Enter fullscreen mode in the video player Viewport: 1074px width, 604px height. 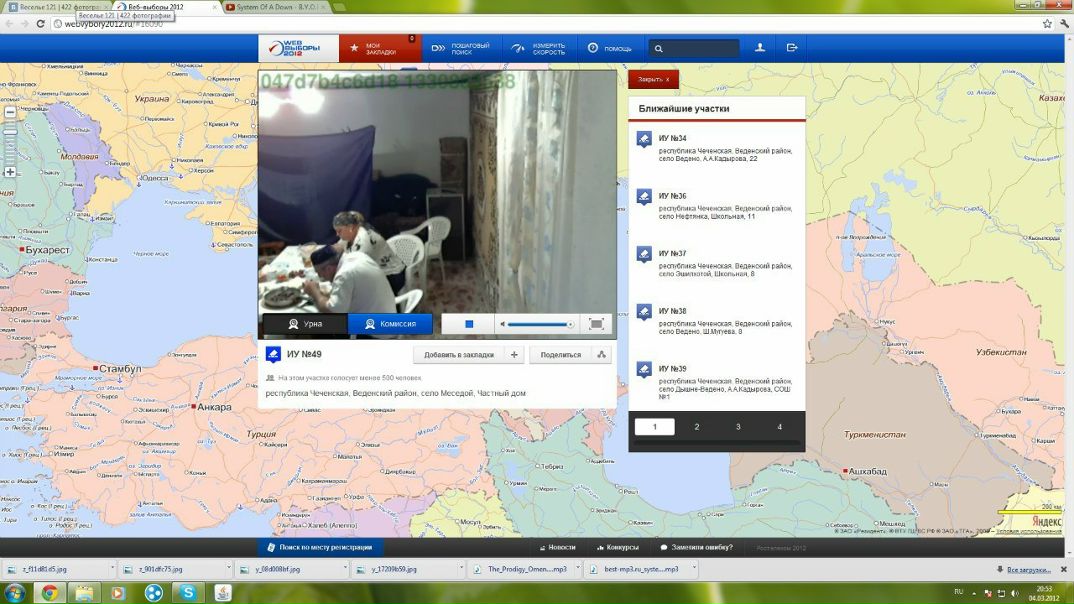pyautogui.click(x=596, y=323)
